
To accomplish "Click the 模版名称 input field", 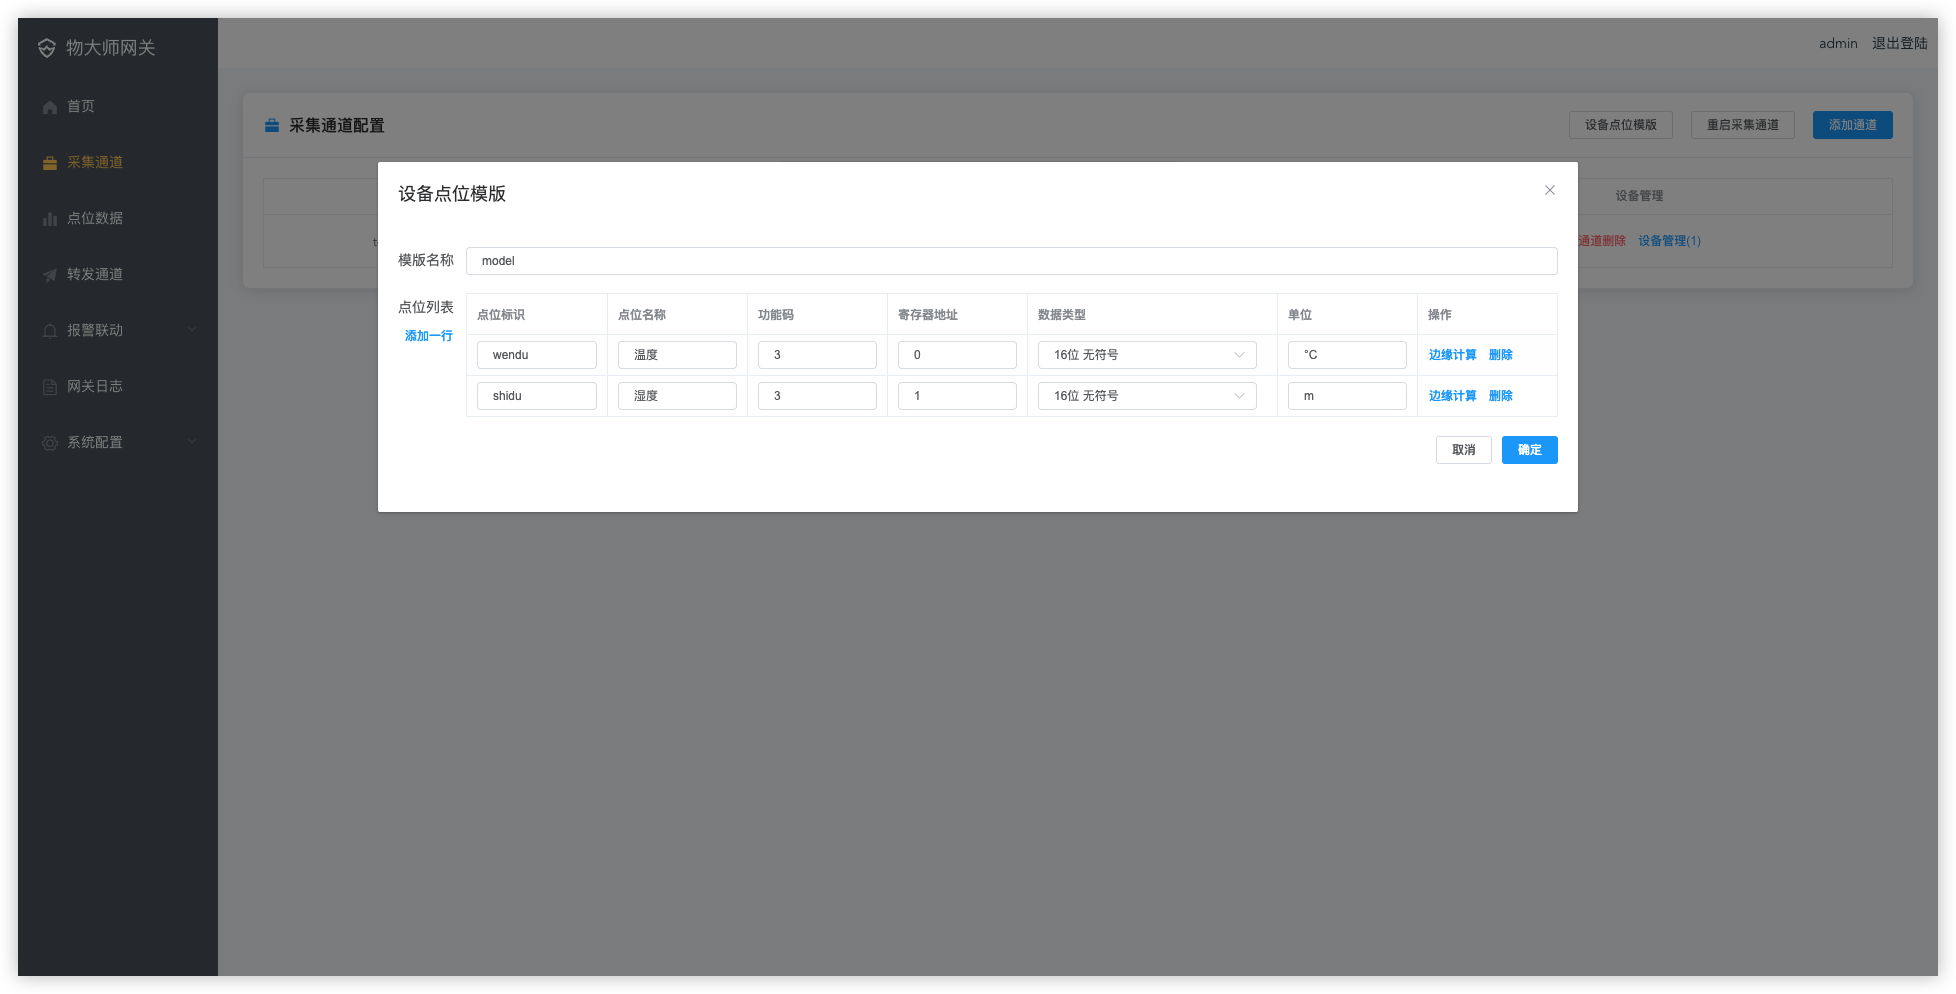I will pyautogui.click(x=1011, y=261).
